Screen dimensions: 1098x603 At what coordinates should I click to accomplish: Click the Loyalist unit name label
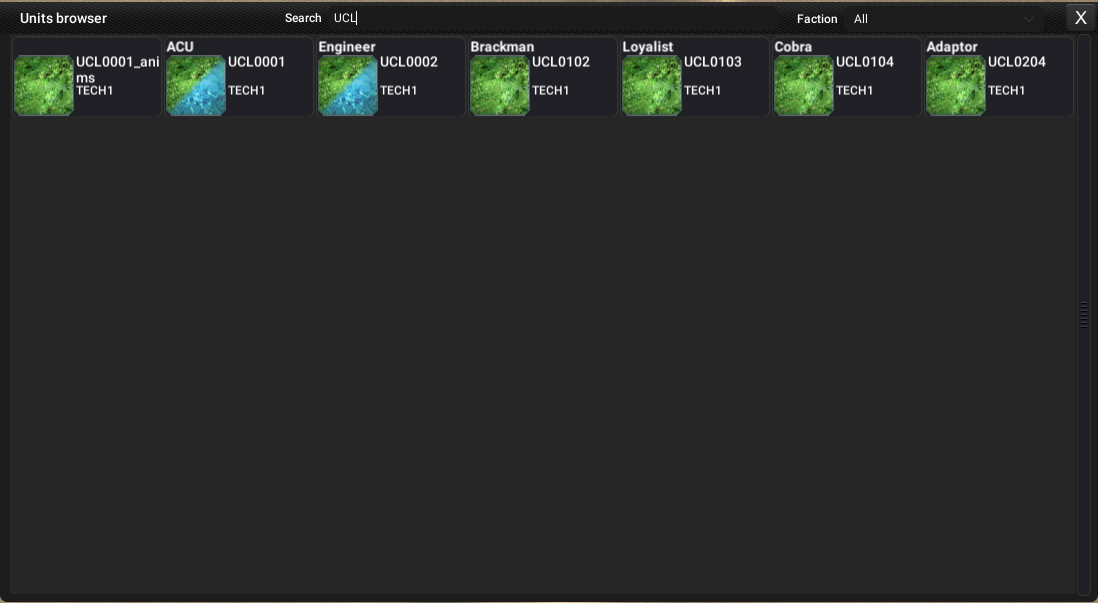(x=648, y=47)
